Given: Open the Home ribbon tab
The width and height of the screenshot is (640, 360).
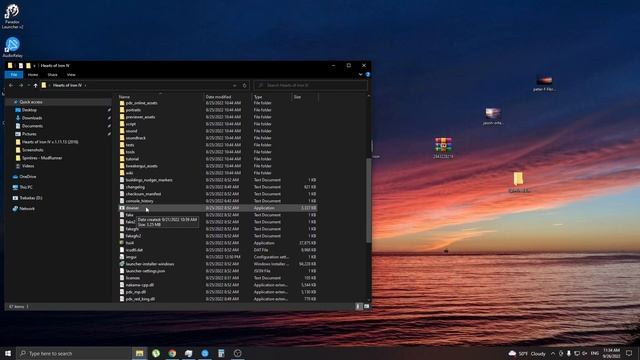Looking at the screenshot, I should (x=33, y=75).
